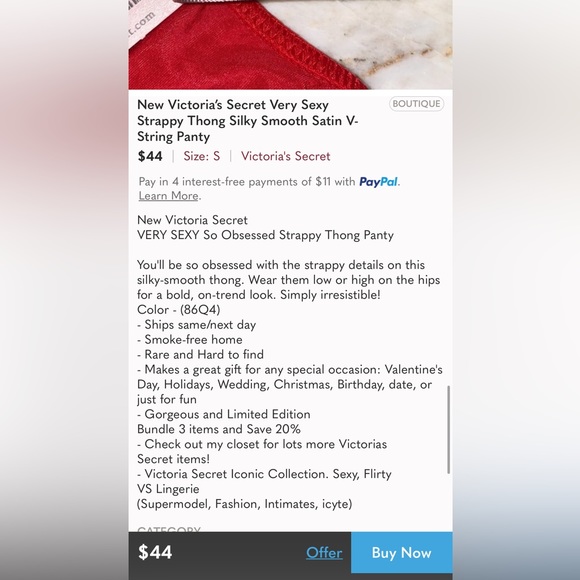The image size is (580, 580).
Task: Tap the 'Rare and Hard to find' line
Action: 200,354
